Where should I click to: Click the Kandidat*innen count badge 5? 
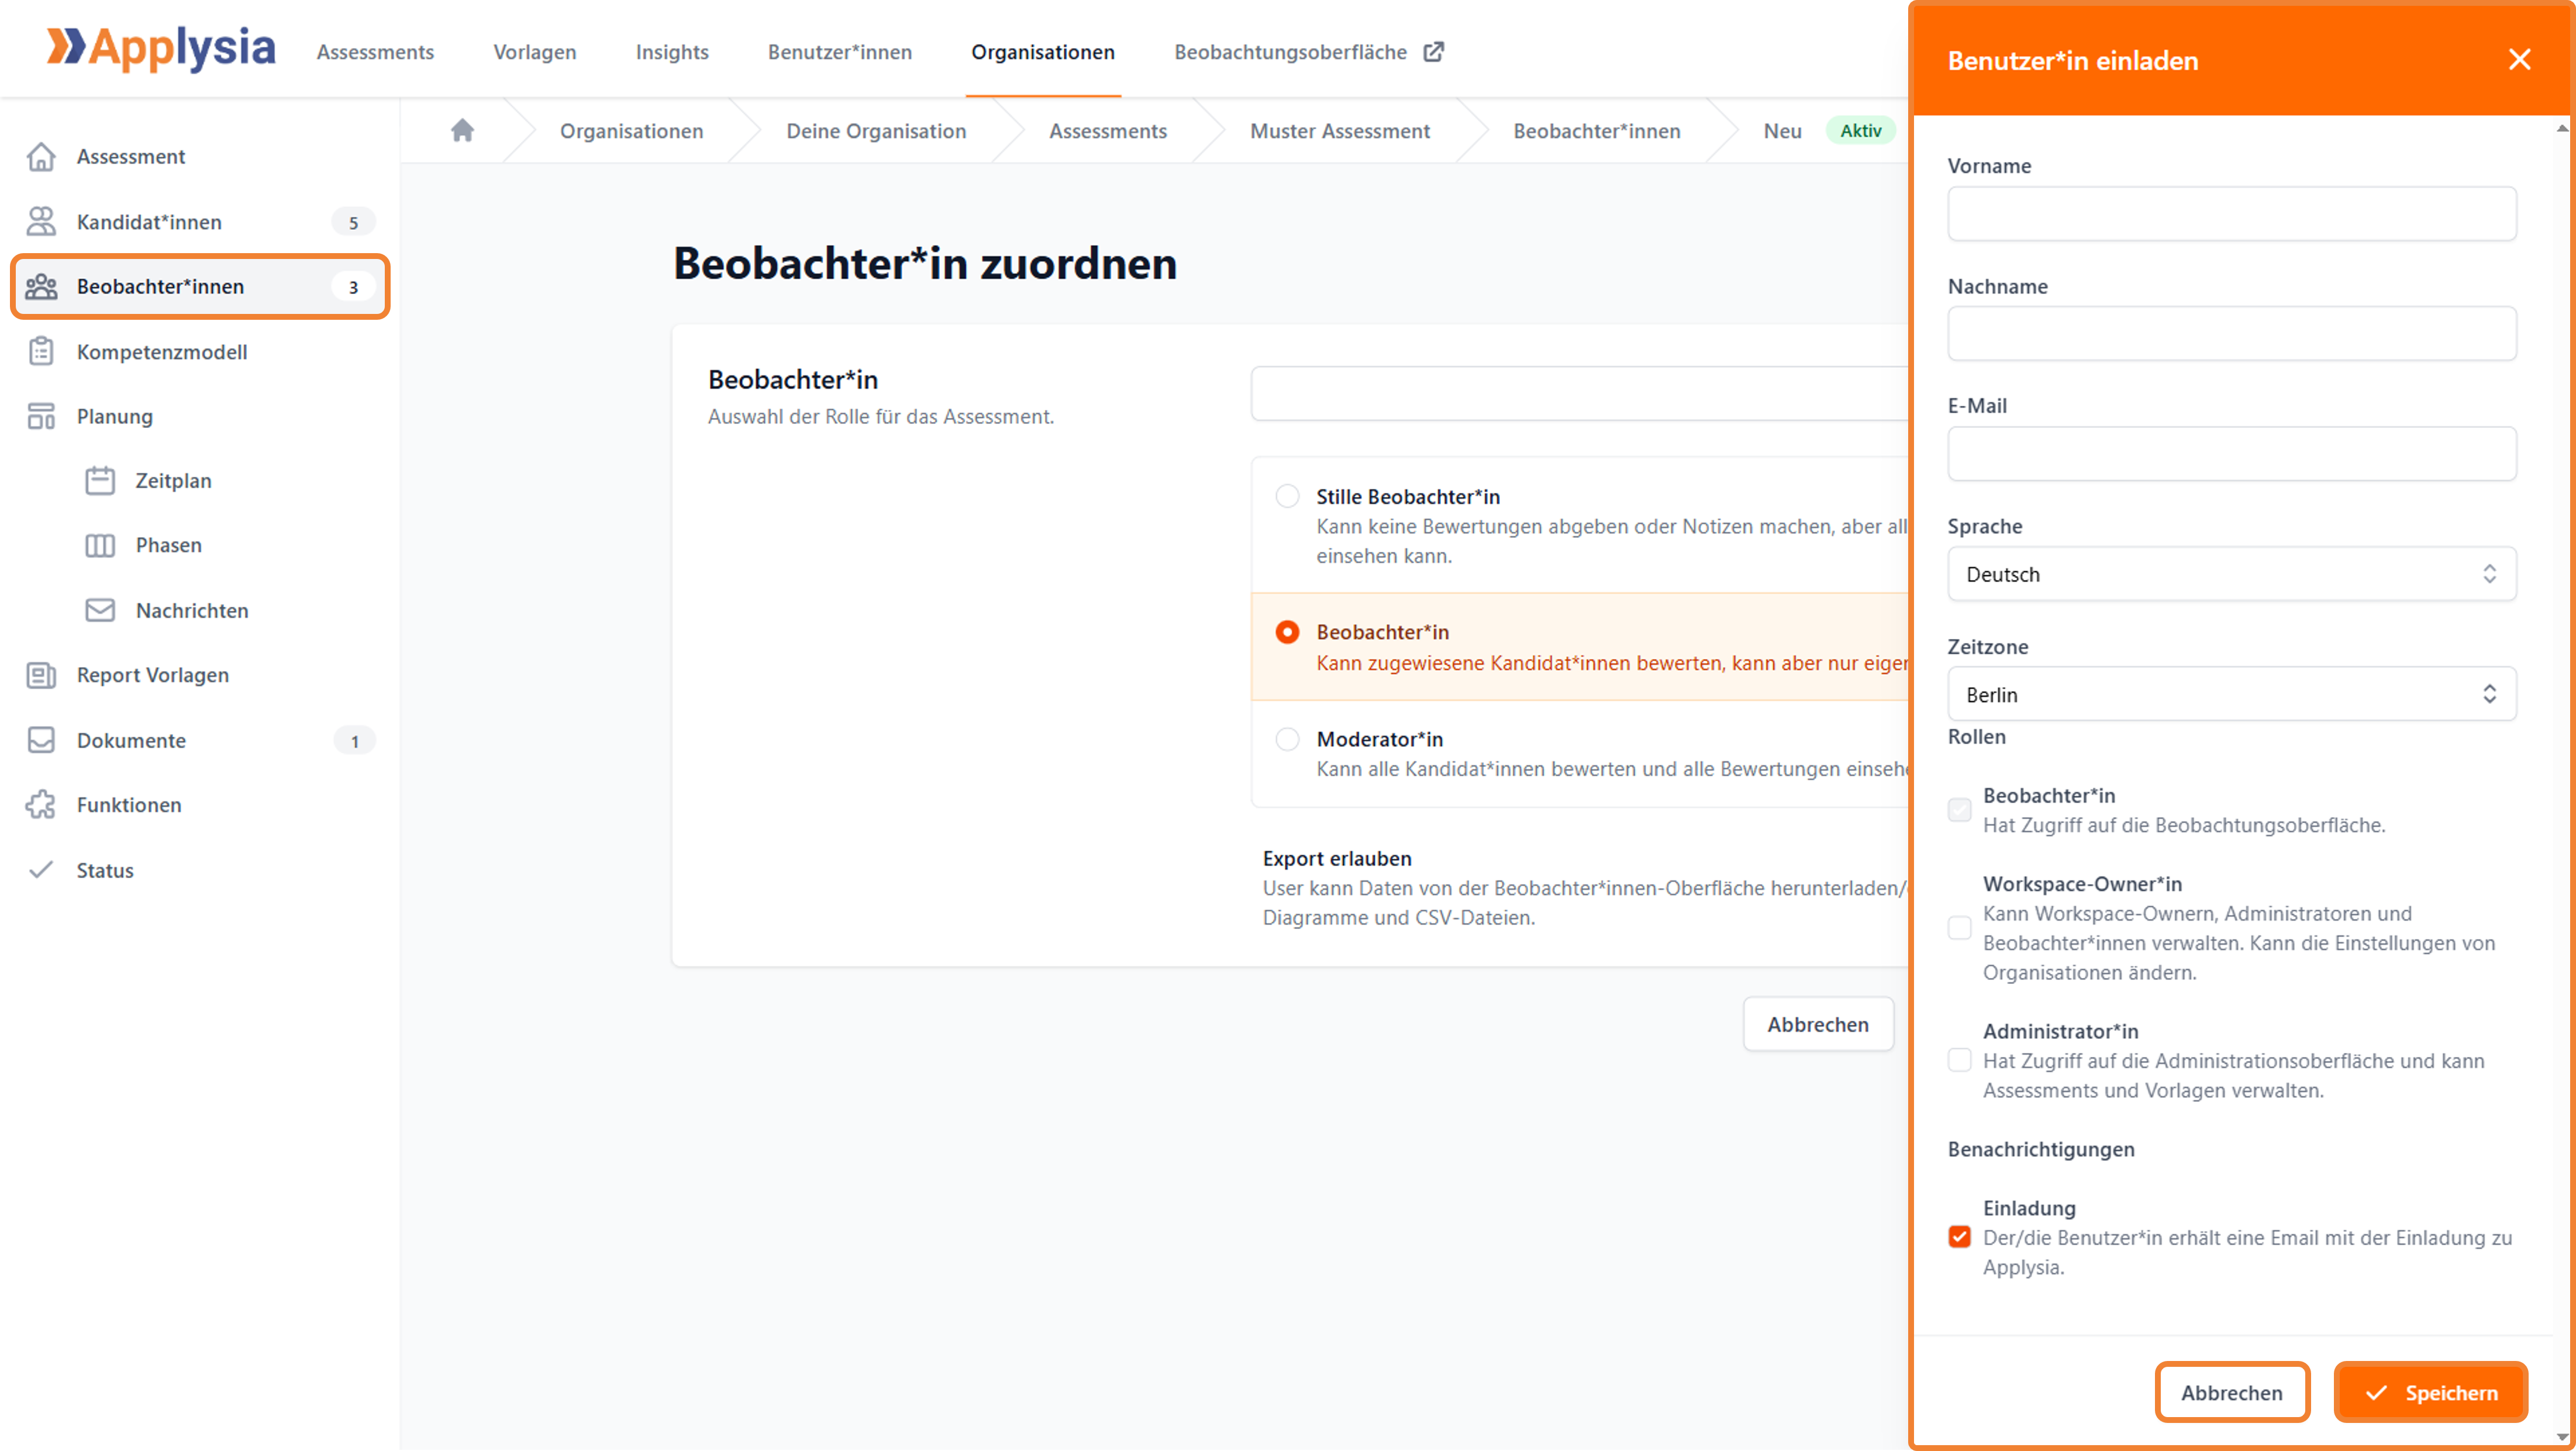(353, 222)
